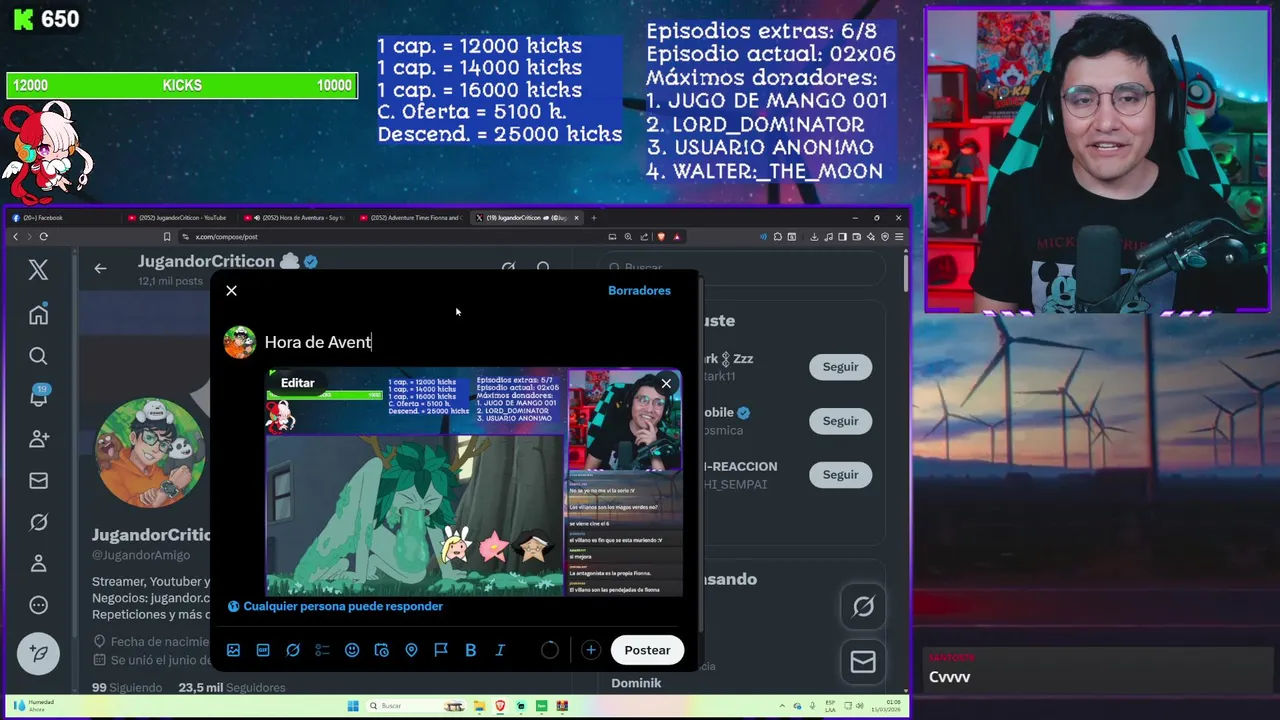Open a new browser tab

click(594, 217)
